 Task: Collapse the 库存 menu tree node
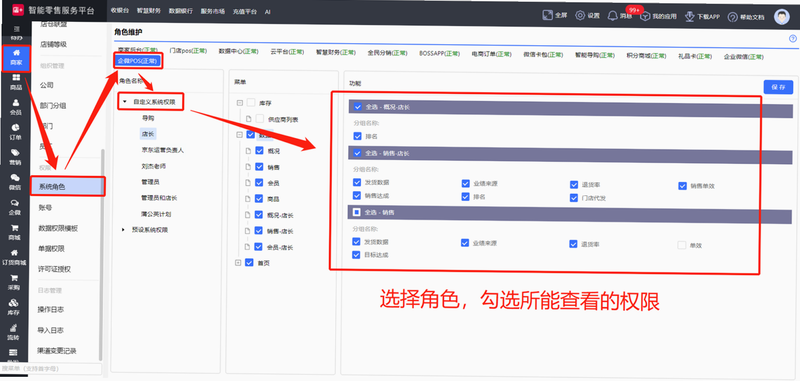click(x=239, y=103)
